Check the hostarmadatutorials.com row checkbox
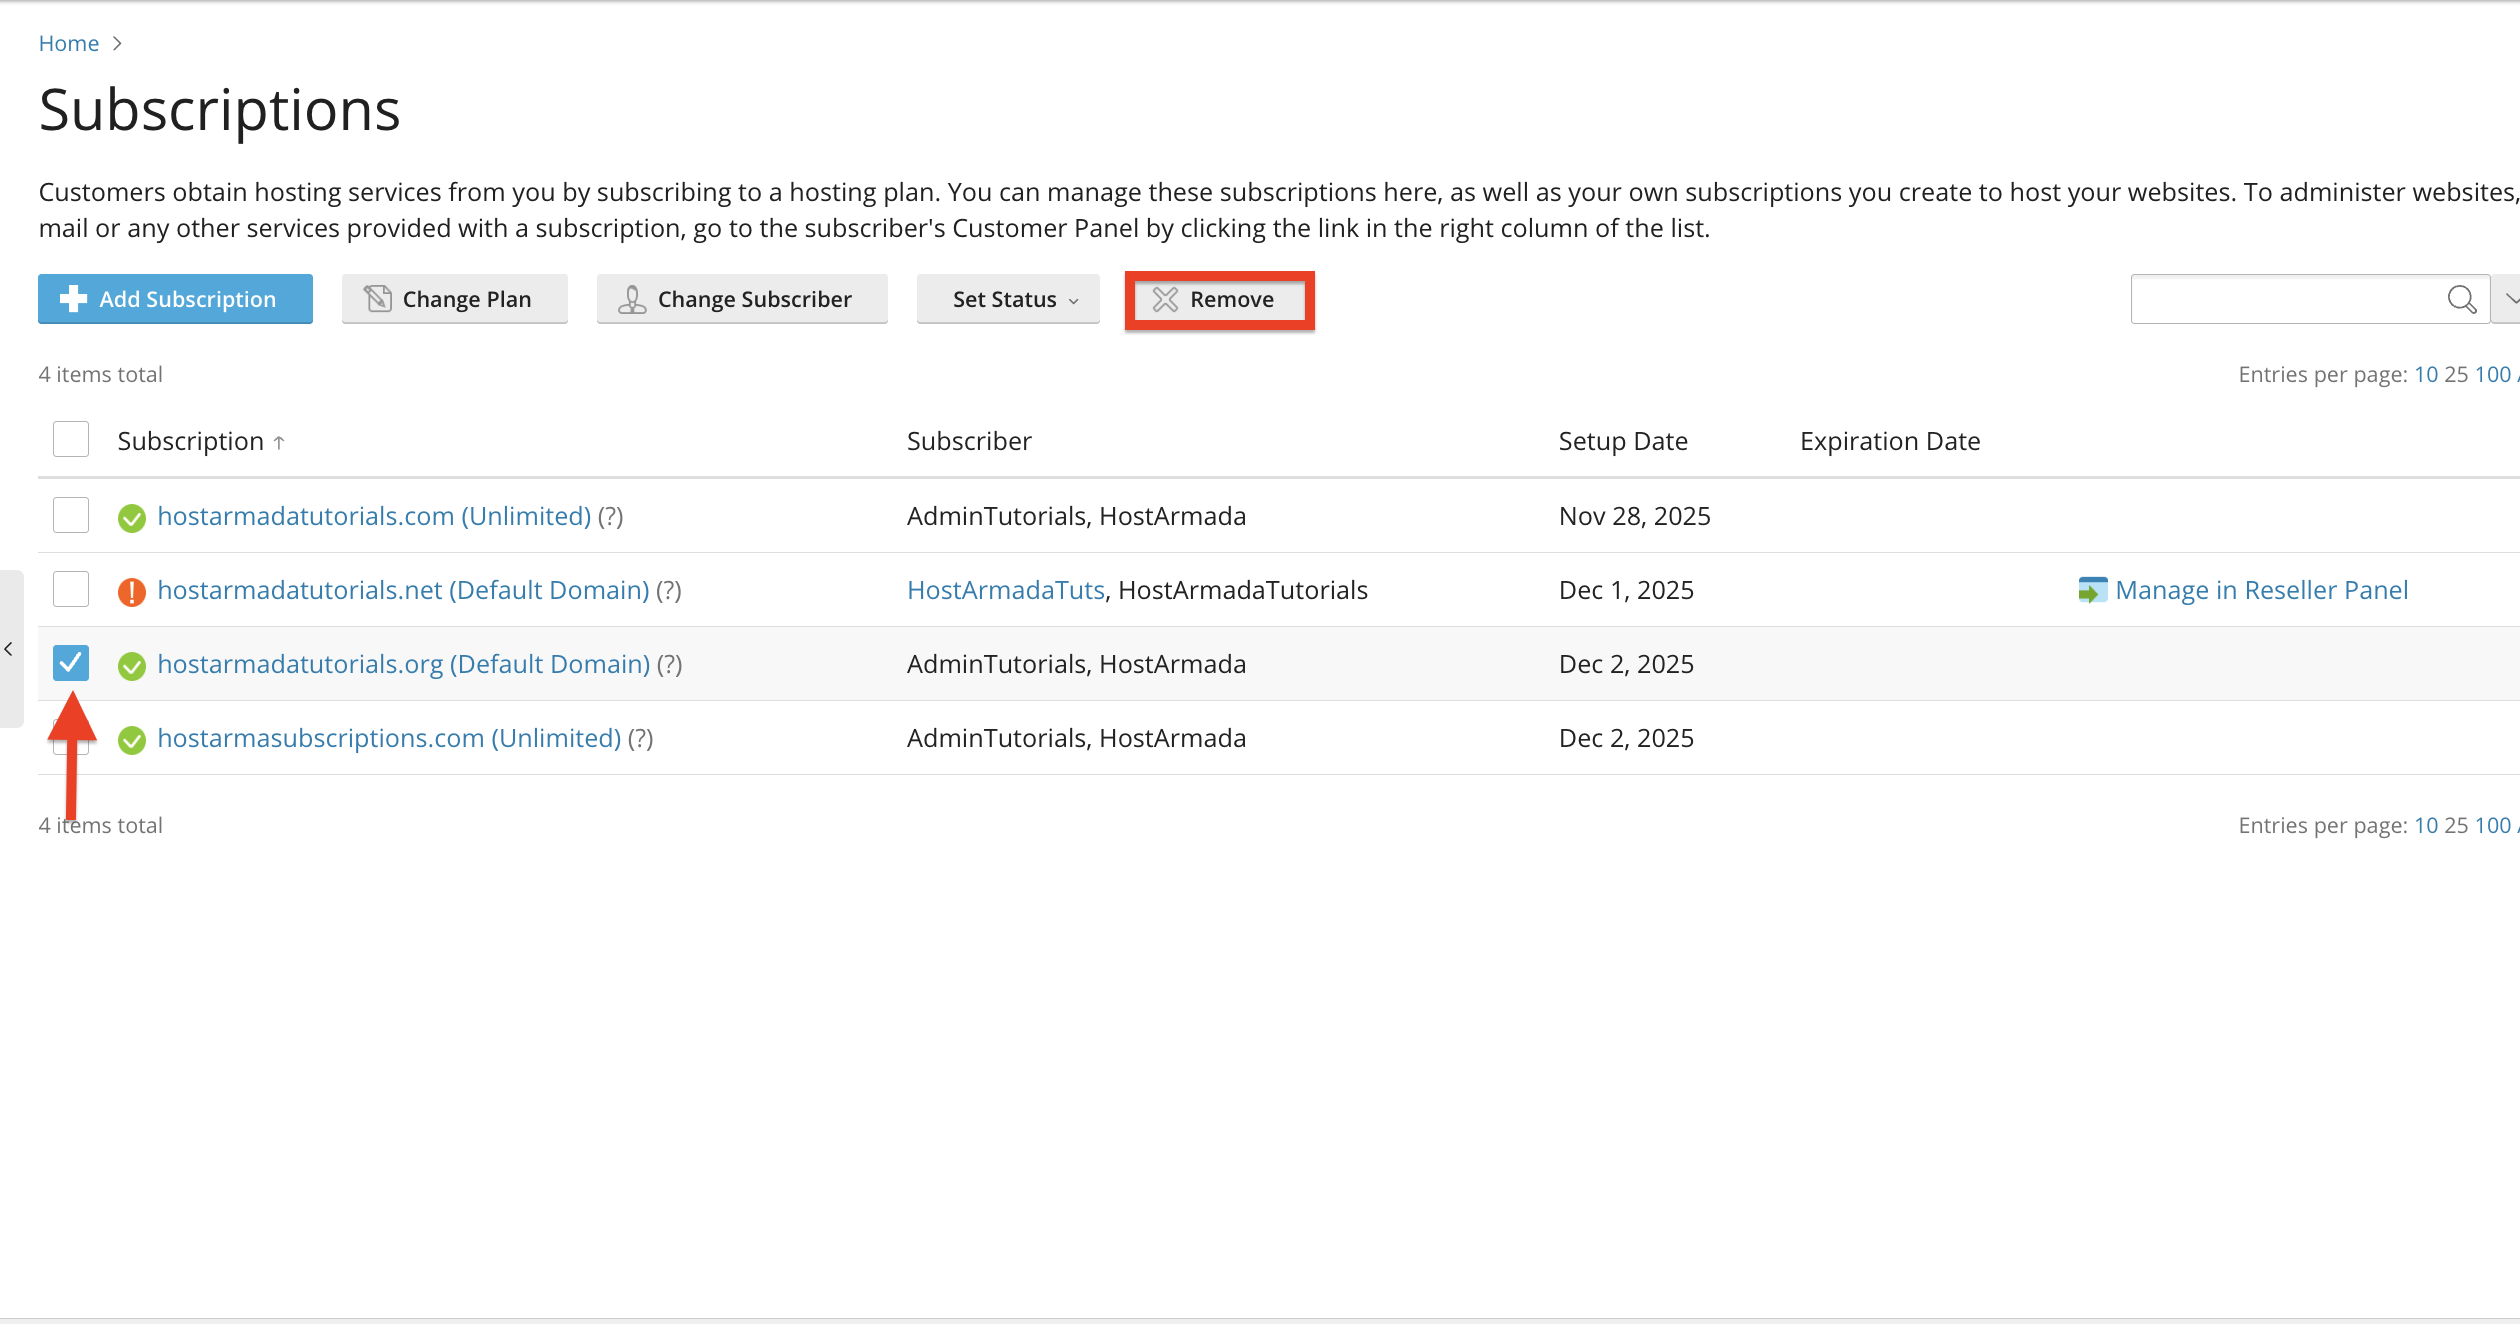Image resolution: width=2520 pixels, height=1324 pixels. 71,515
